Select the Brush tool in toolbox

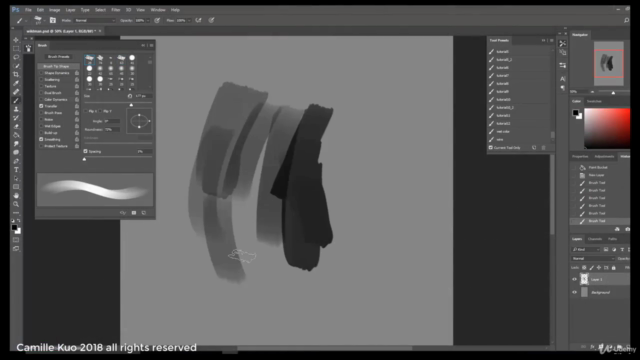(x=16, y=100)
